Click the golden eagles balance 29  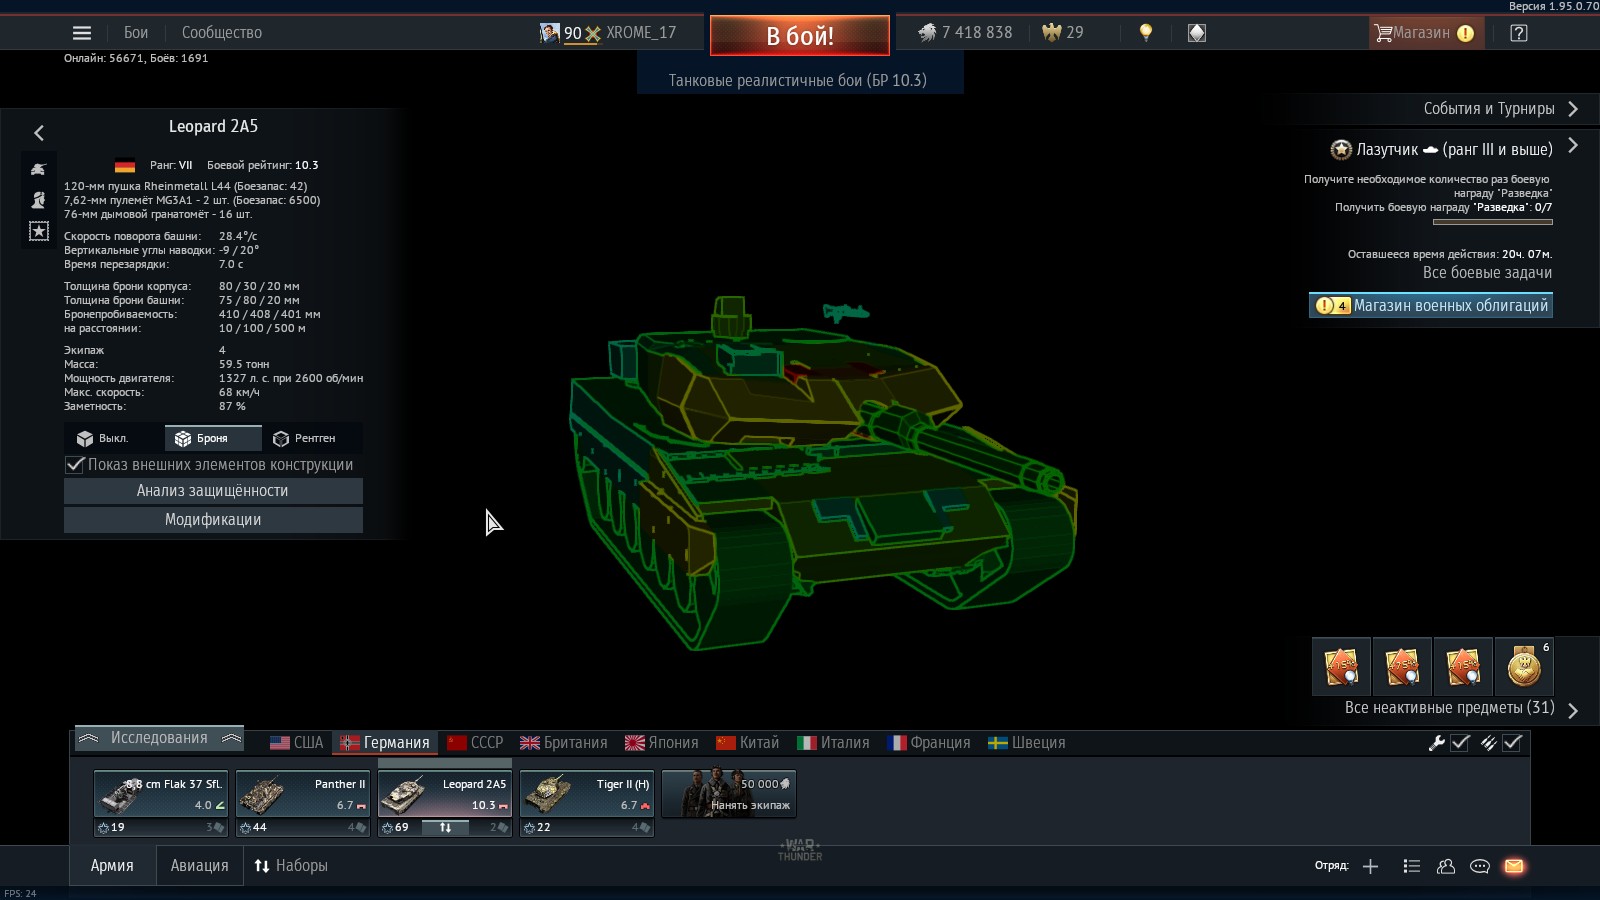click(1063, 33)
